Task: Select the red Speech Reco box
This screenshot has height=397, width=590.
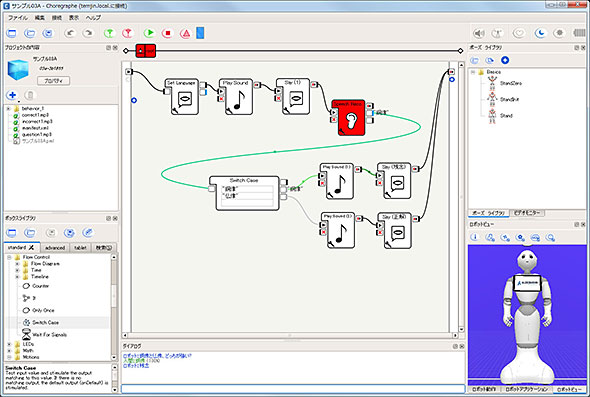Action: tap(349, 117)
